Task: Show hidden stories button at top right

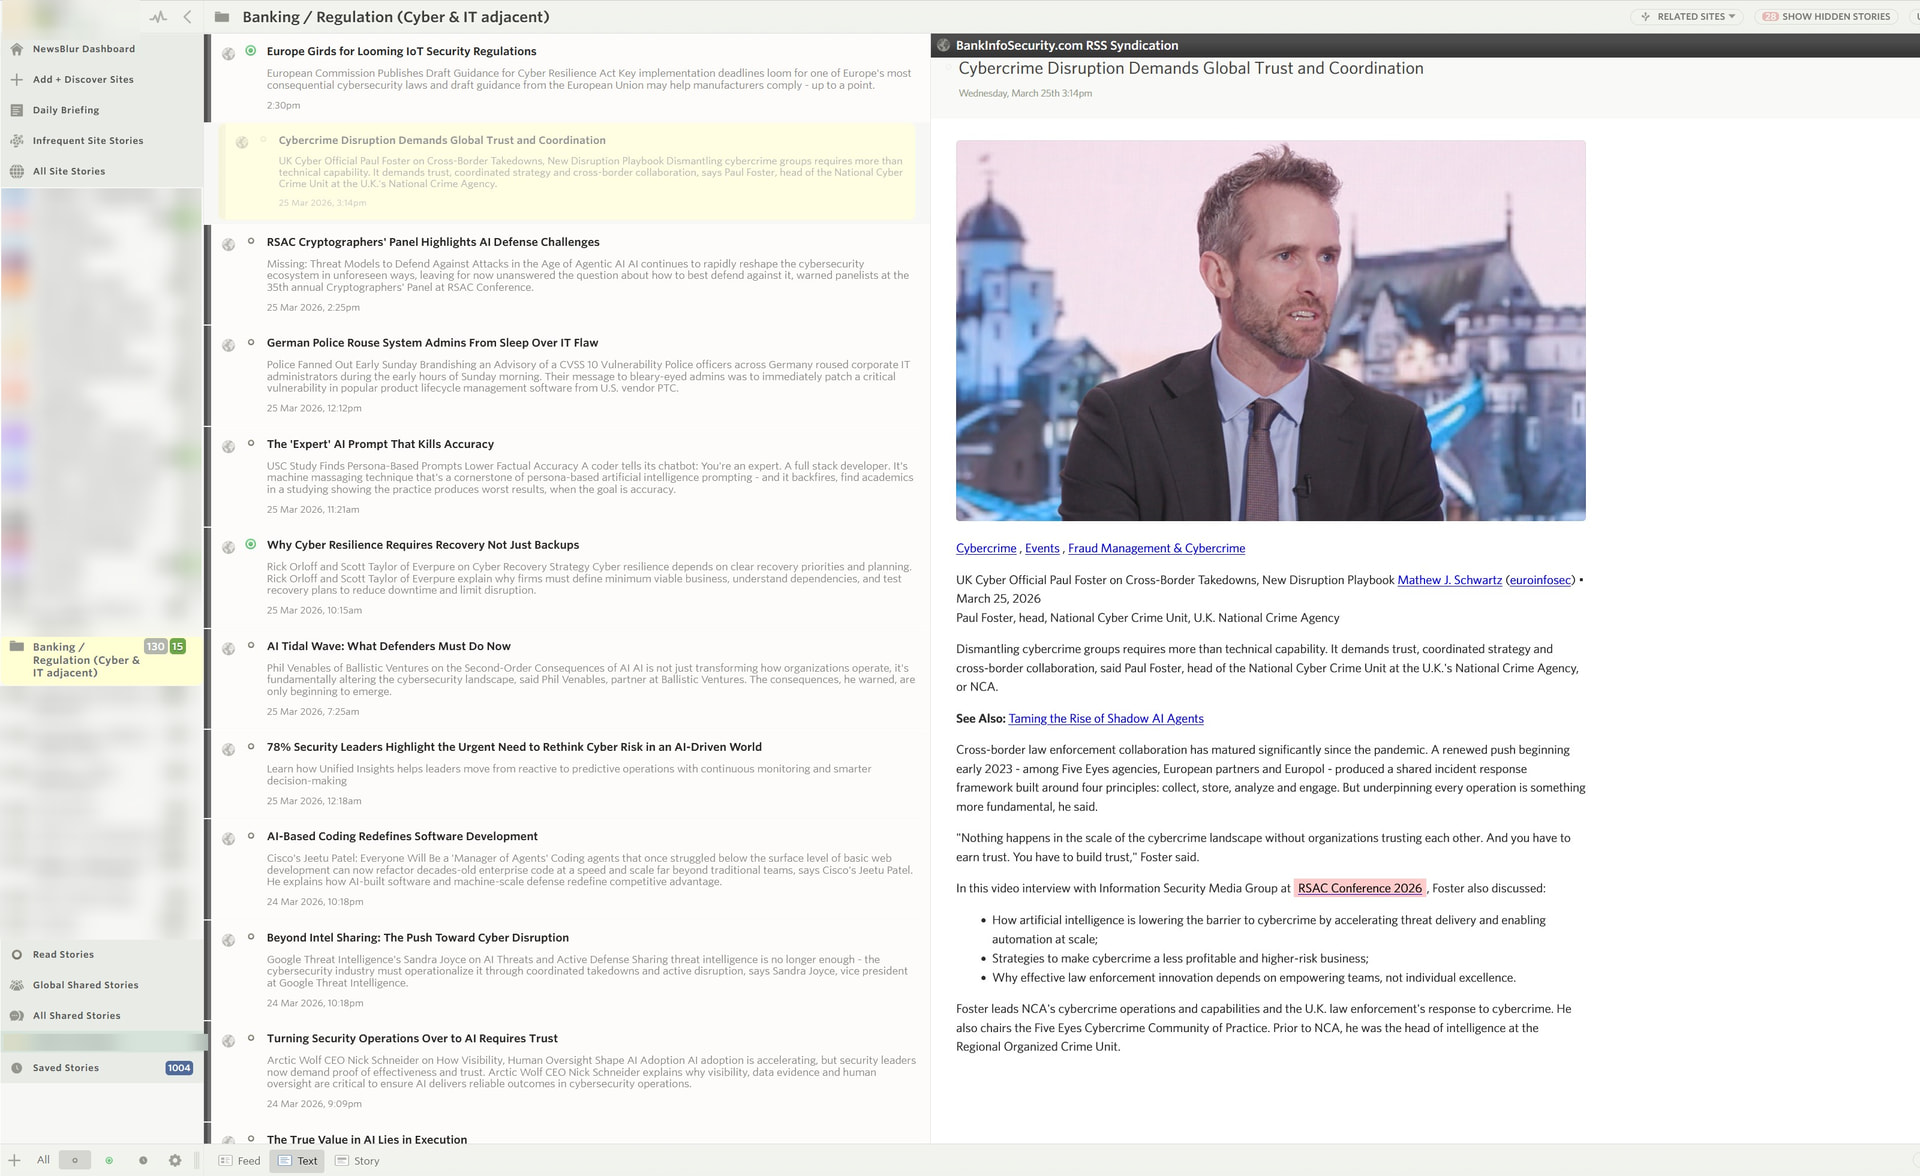Action: 1826,17
